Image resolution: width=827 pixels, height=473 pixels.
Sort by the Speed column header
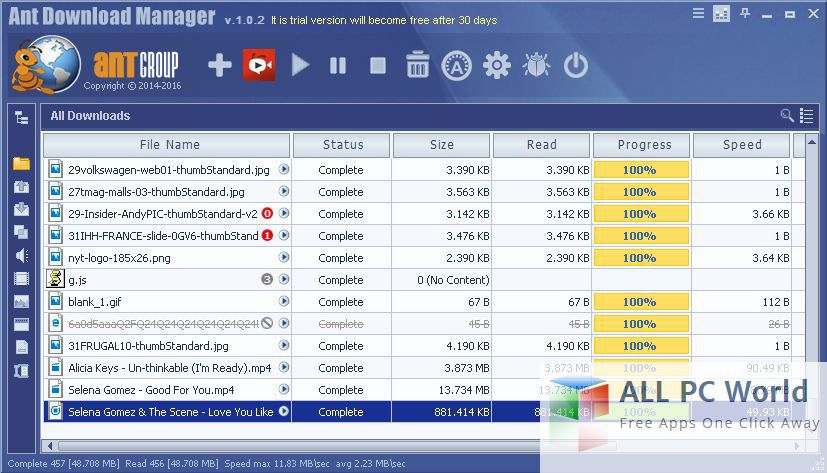(x=742, y=145)
